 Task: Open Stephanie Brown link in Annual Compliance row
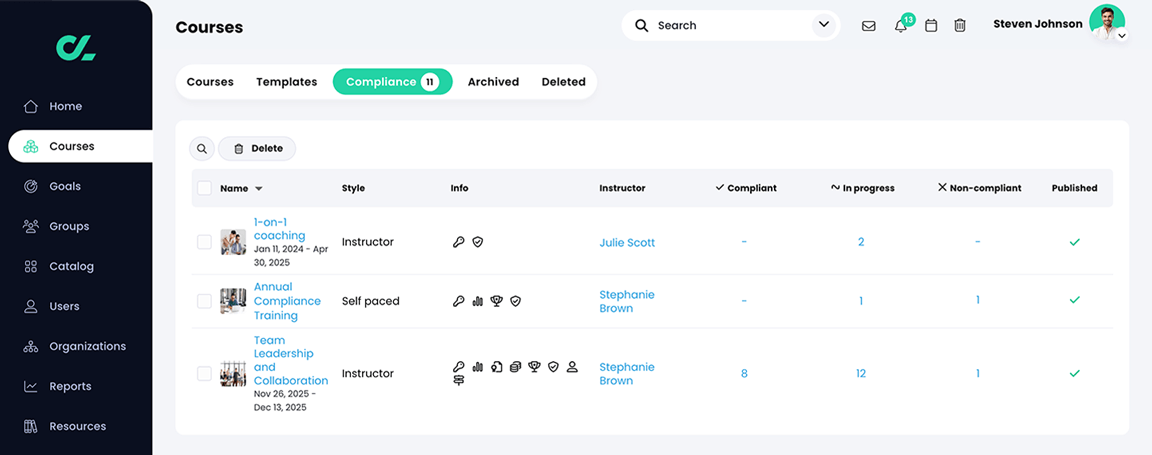[x=627, y=301]
